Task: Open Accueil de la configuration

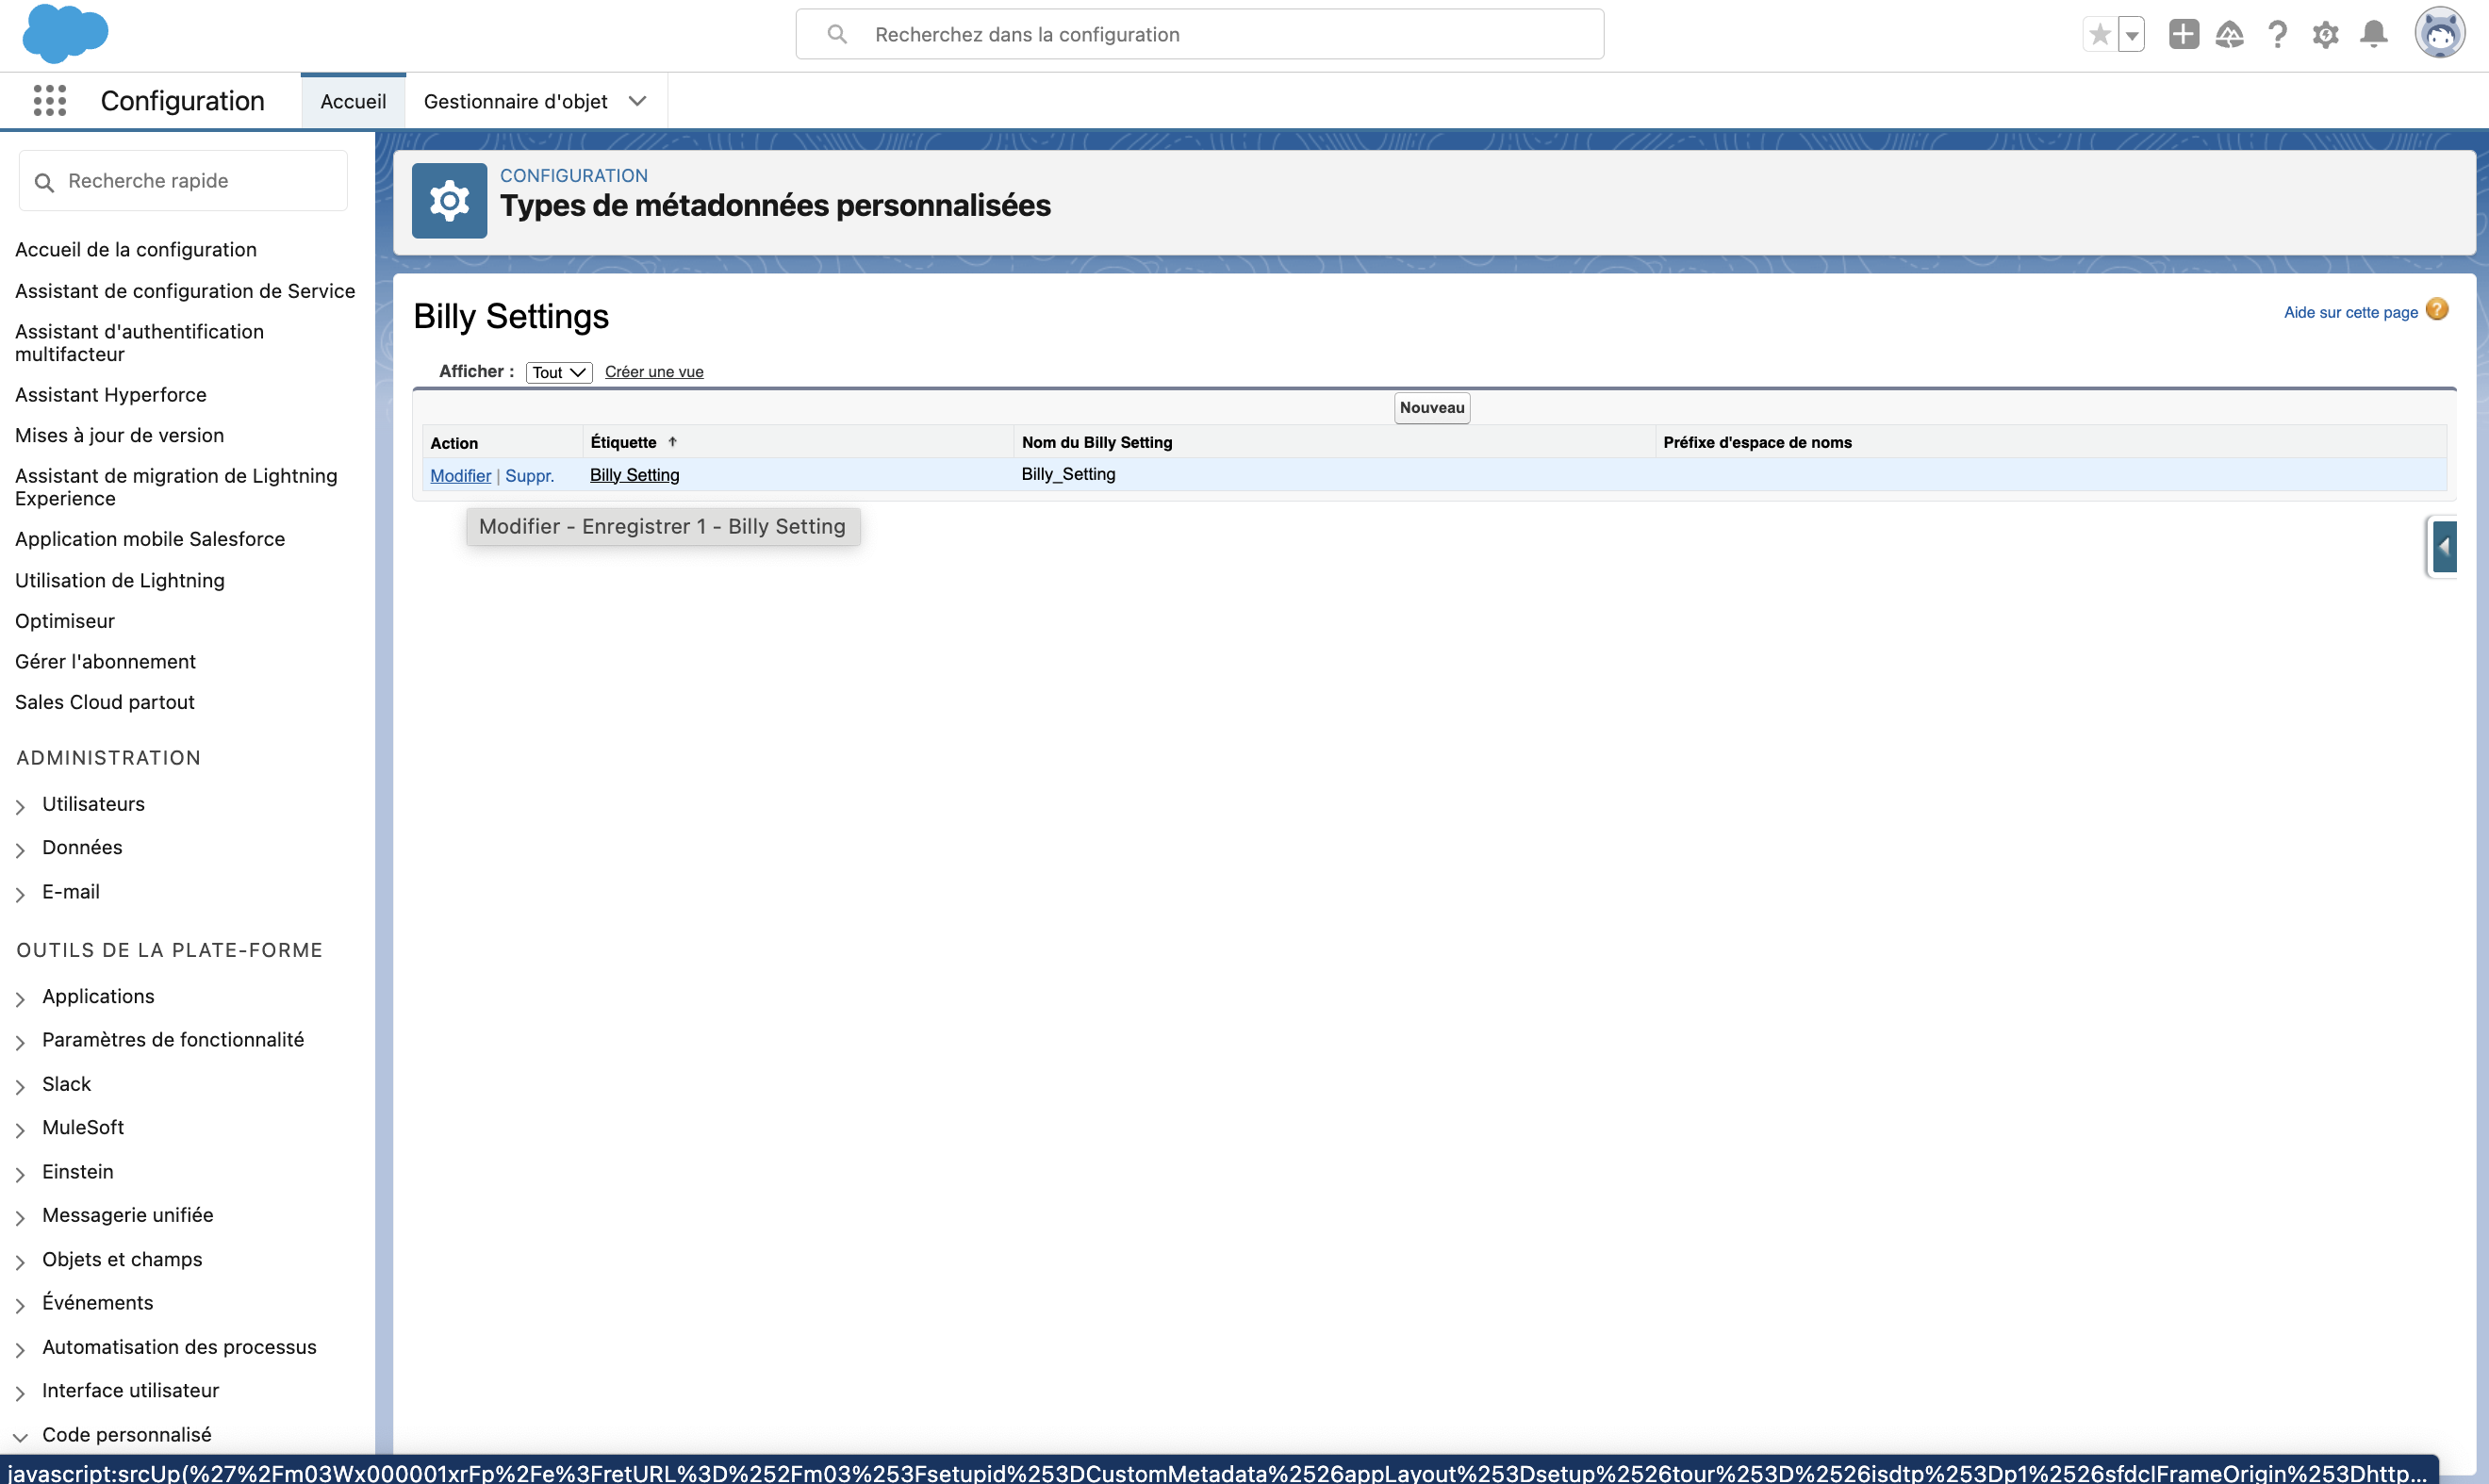Action: click(136, 250)
